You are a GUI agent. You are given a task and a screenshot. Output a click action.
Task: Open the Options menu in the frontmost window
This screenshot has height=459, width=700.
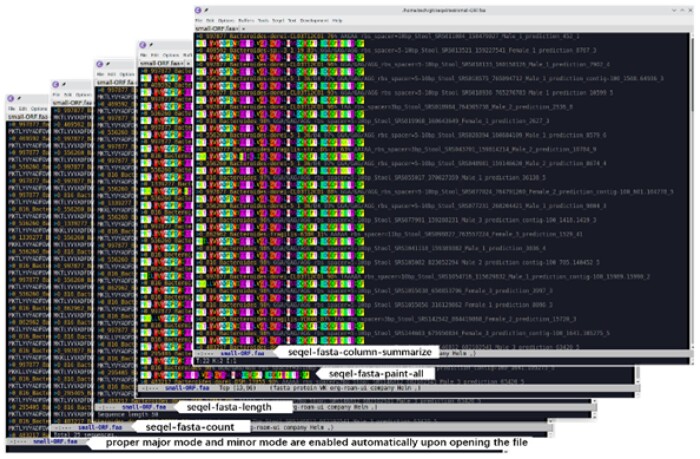pyautogui.click(x=226, y=21)
